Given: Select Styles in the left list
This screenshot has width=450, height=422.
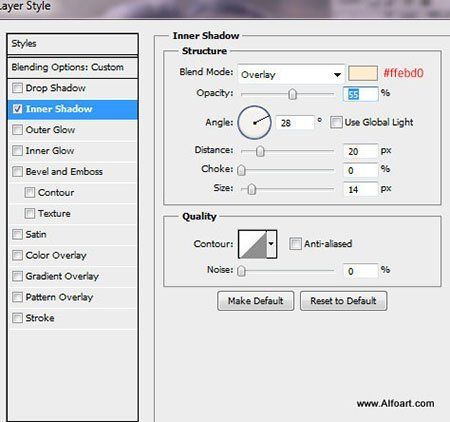Looking at the screenshot, I should pos(72,44).
